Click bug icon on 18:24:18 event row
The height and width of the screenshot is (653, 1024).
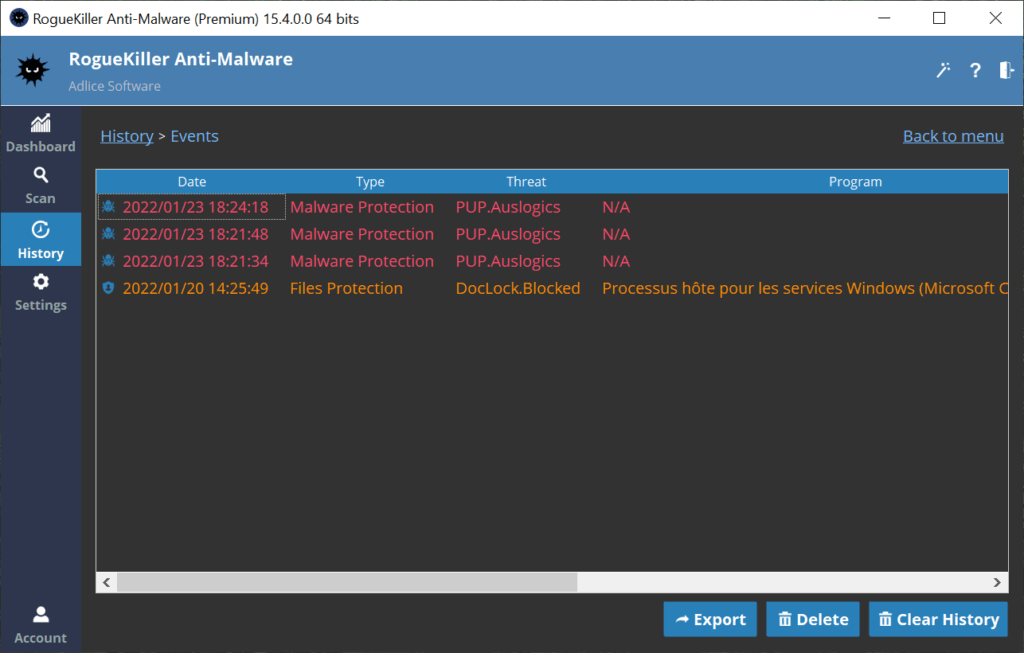click(x=109, y=207)
